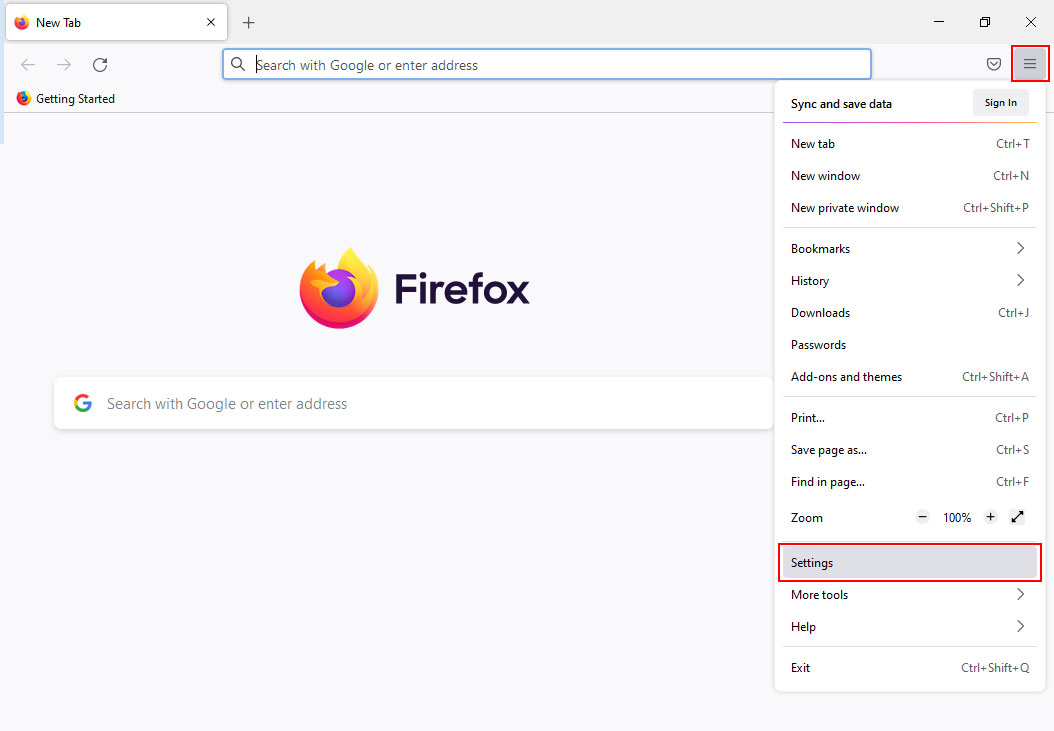Enter full screen via Zoom row arrows icon
The image size is (1054, 731).
(x=1017, y=517)
